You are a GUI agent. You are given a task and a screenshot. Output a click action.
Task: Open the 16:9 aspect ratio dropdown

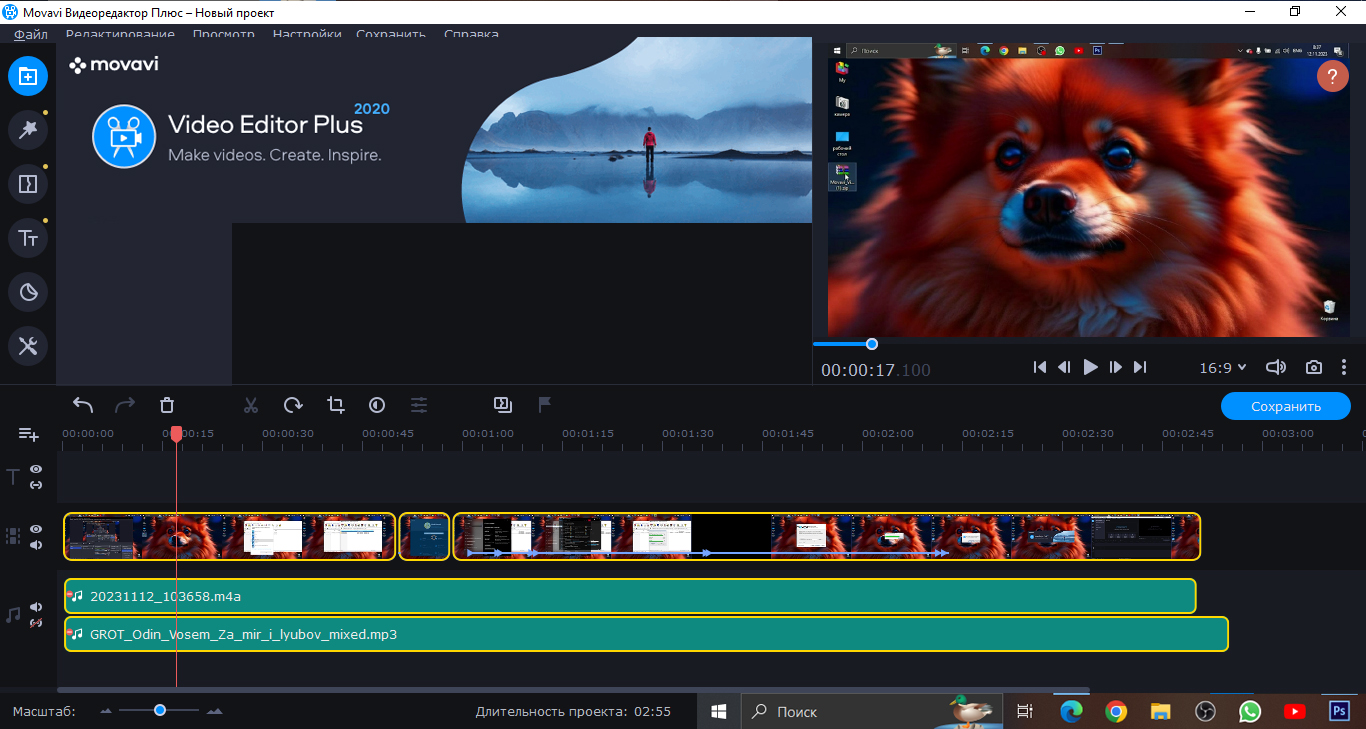tap(1223, 368)
